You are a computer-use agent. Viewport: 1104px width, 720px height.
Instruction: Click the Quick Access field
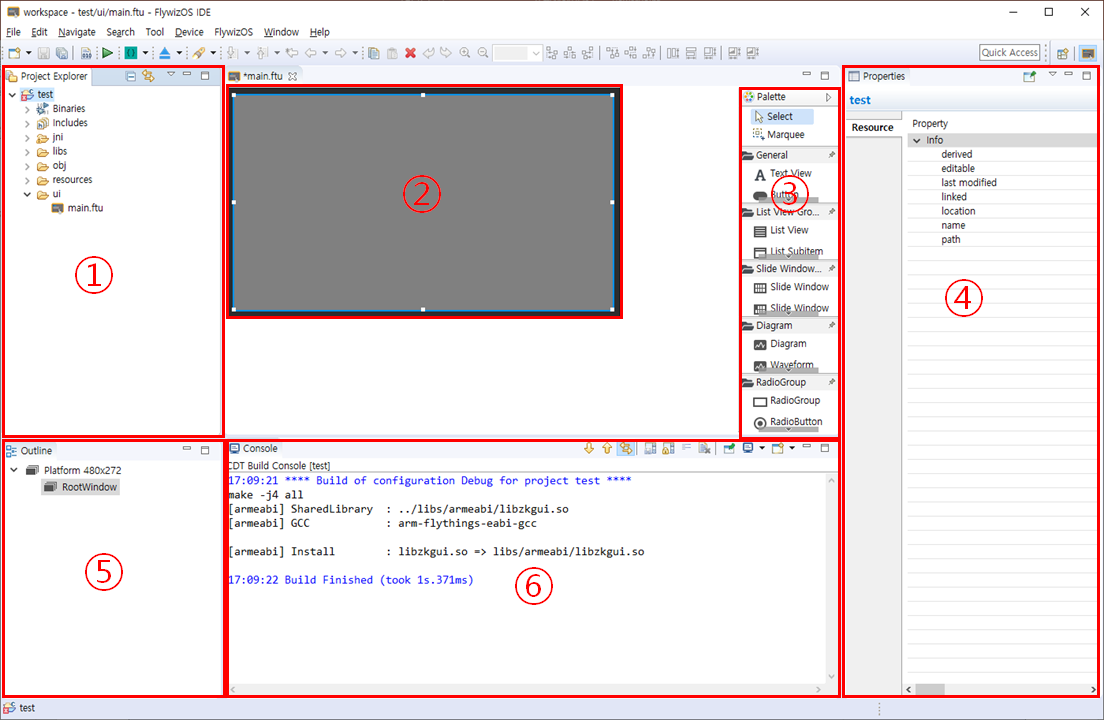pos(1009,53)
